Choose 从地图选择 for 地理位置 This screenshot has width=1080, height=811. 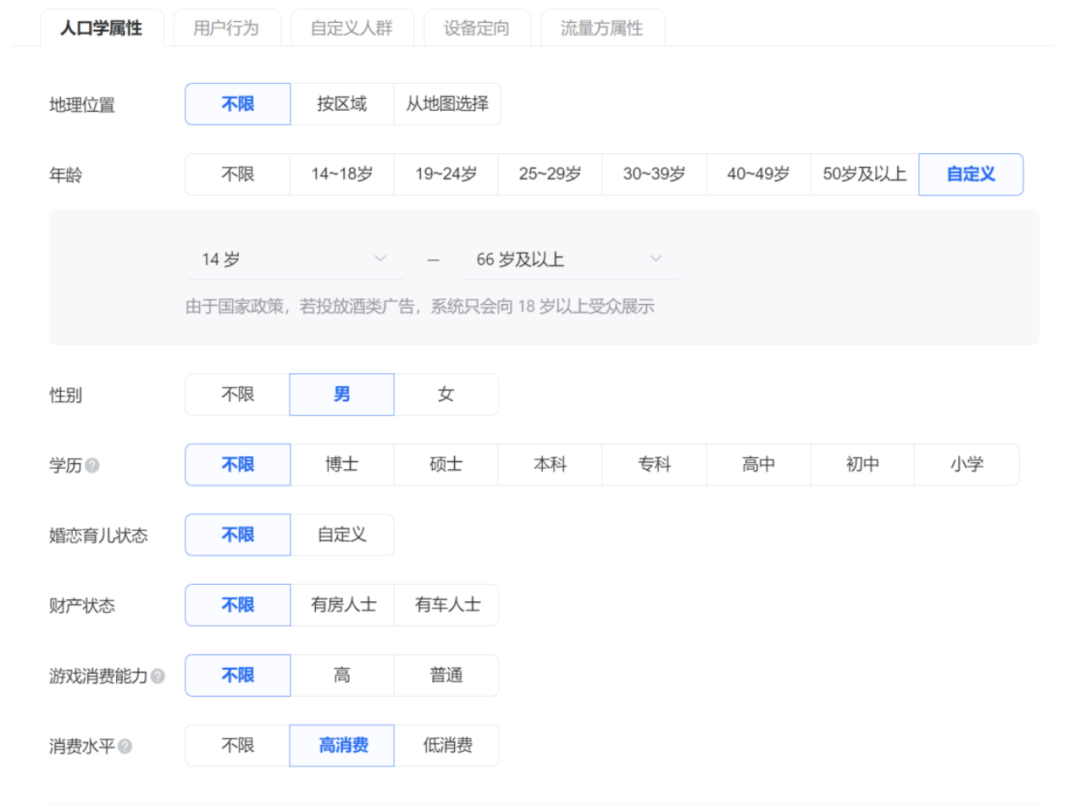[447, 104]
